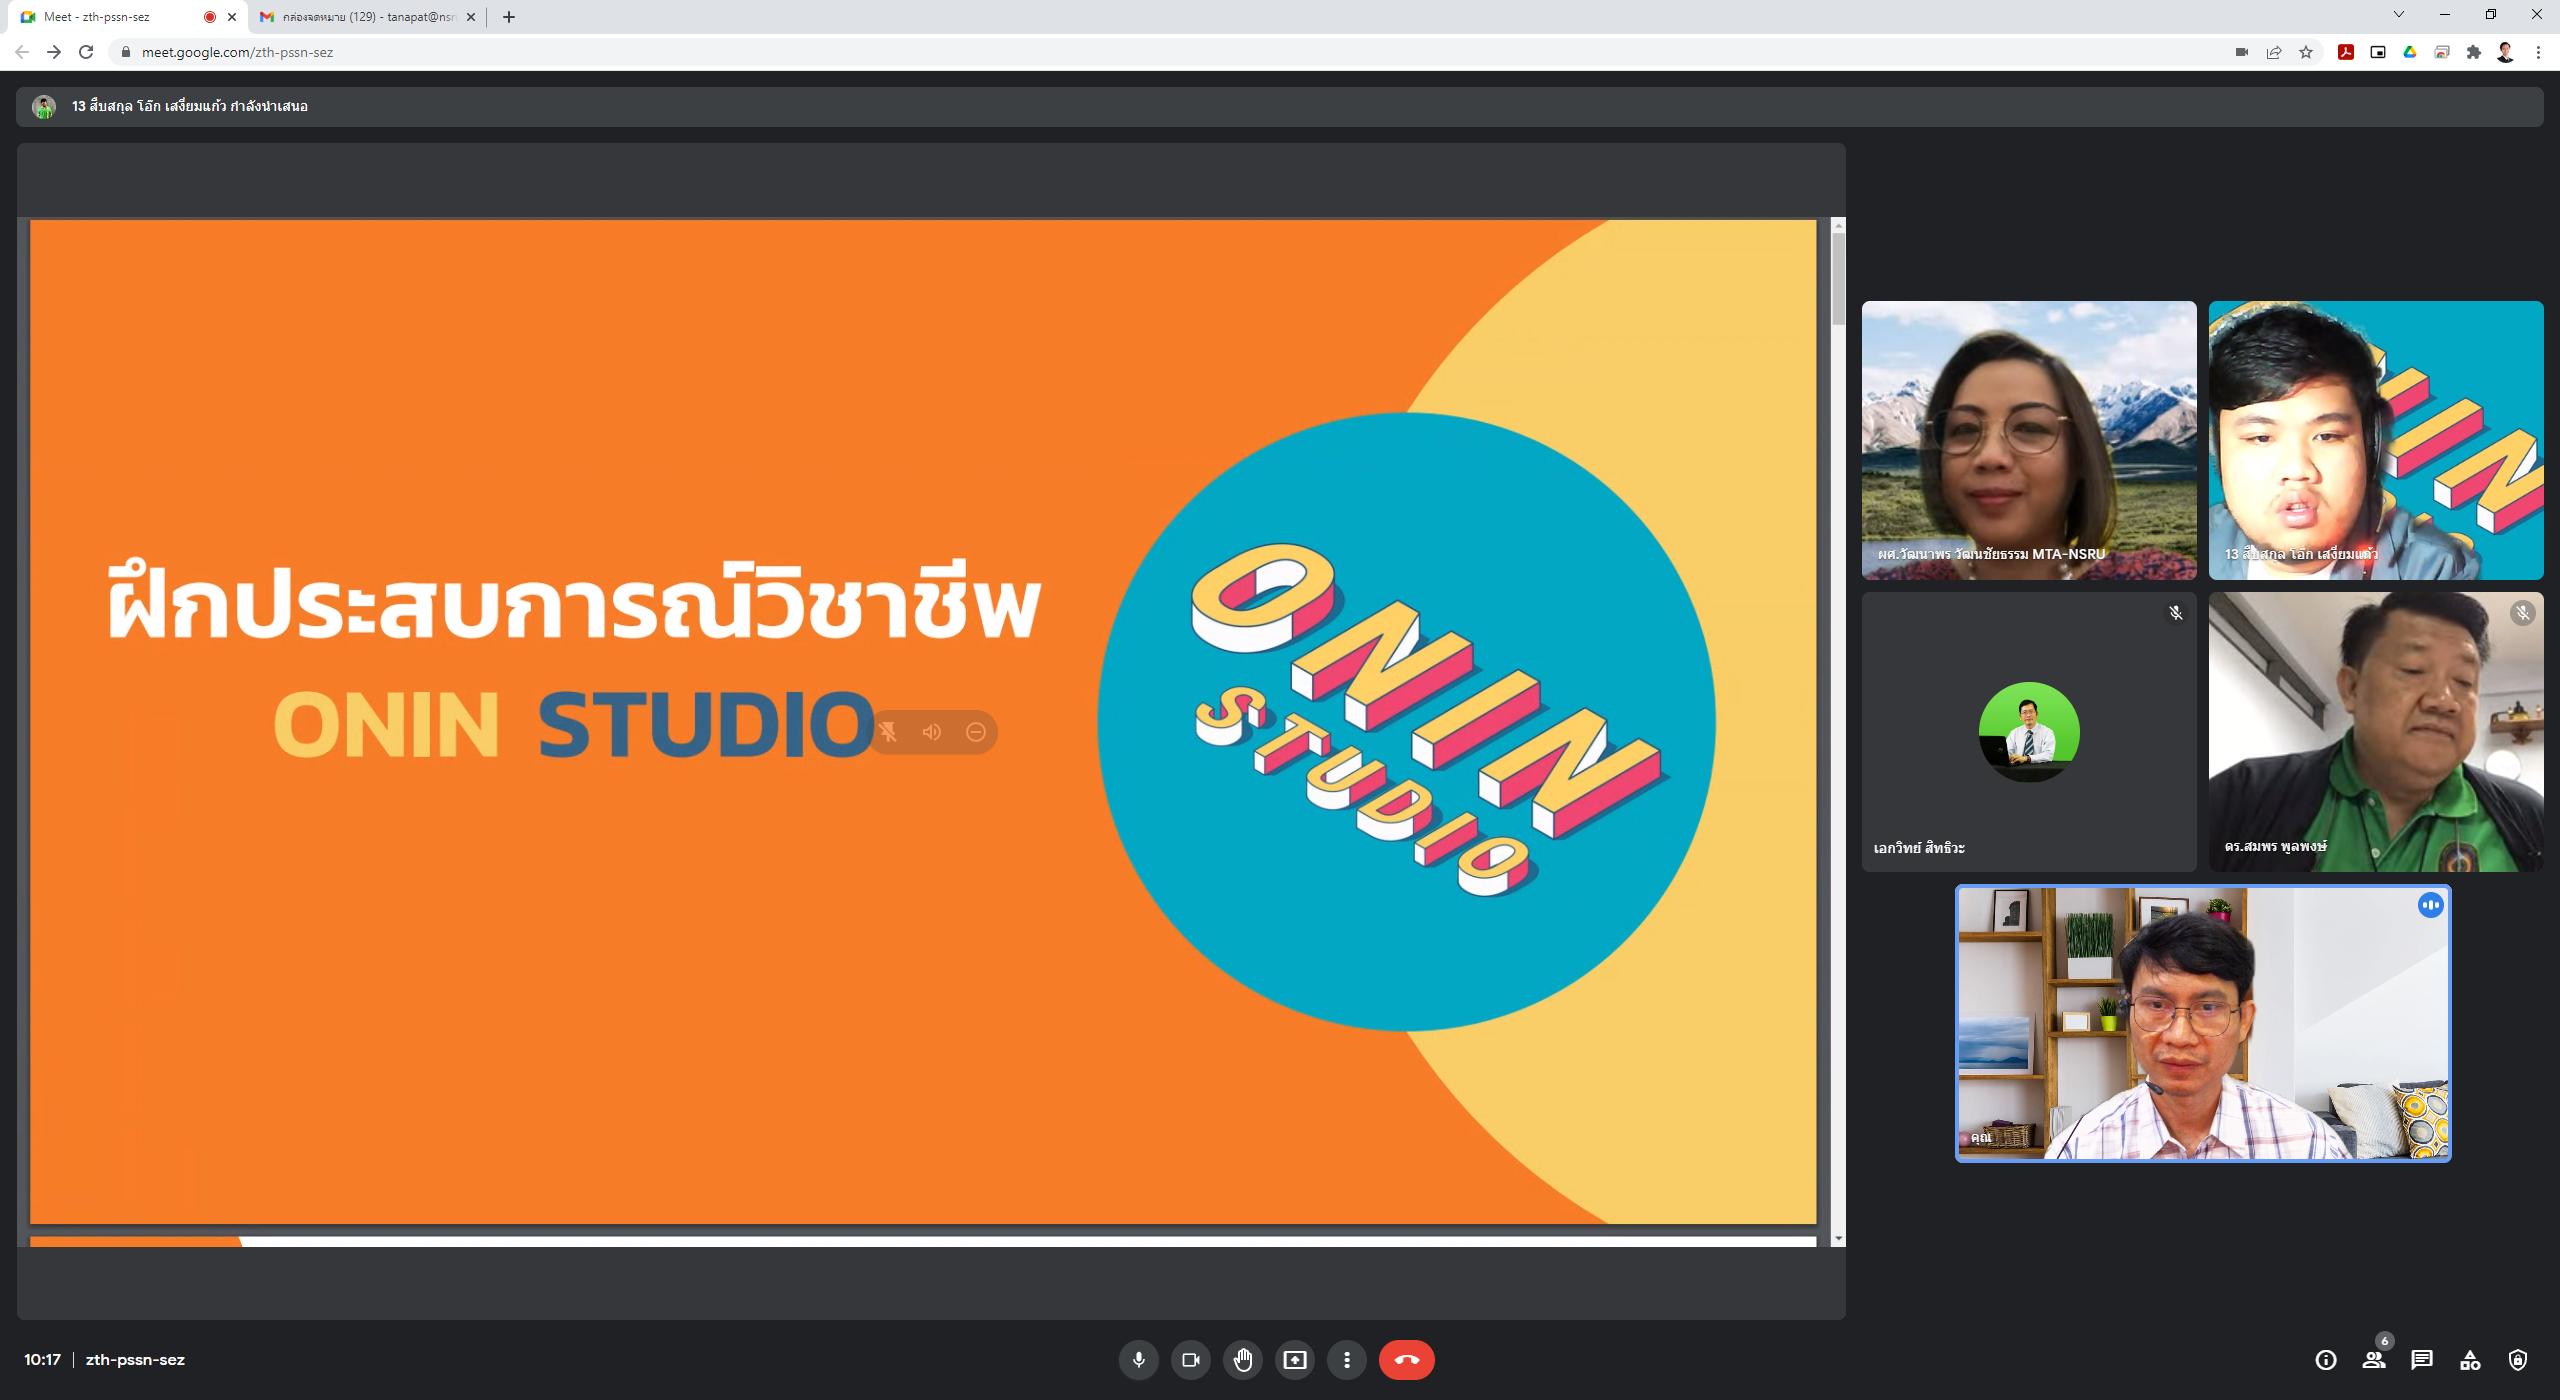Reload the Meet page
Viewport: 2560px width, 1400px height.
pyautogui.click(x=86, y=52)
